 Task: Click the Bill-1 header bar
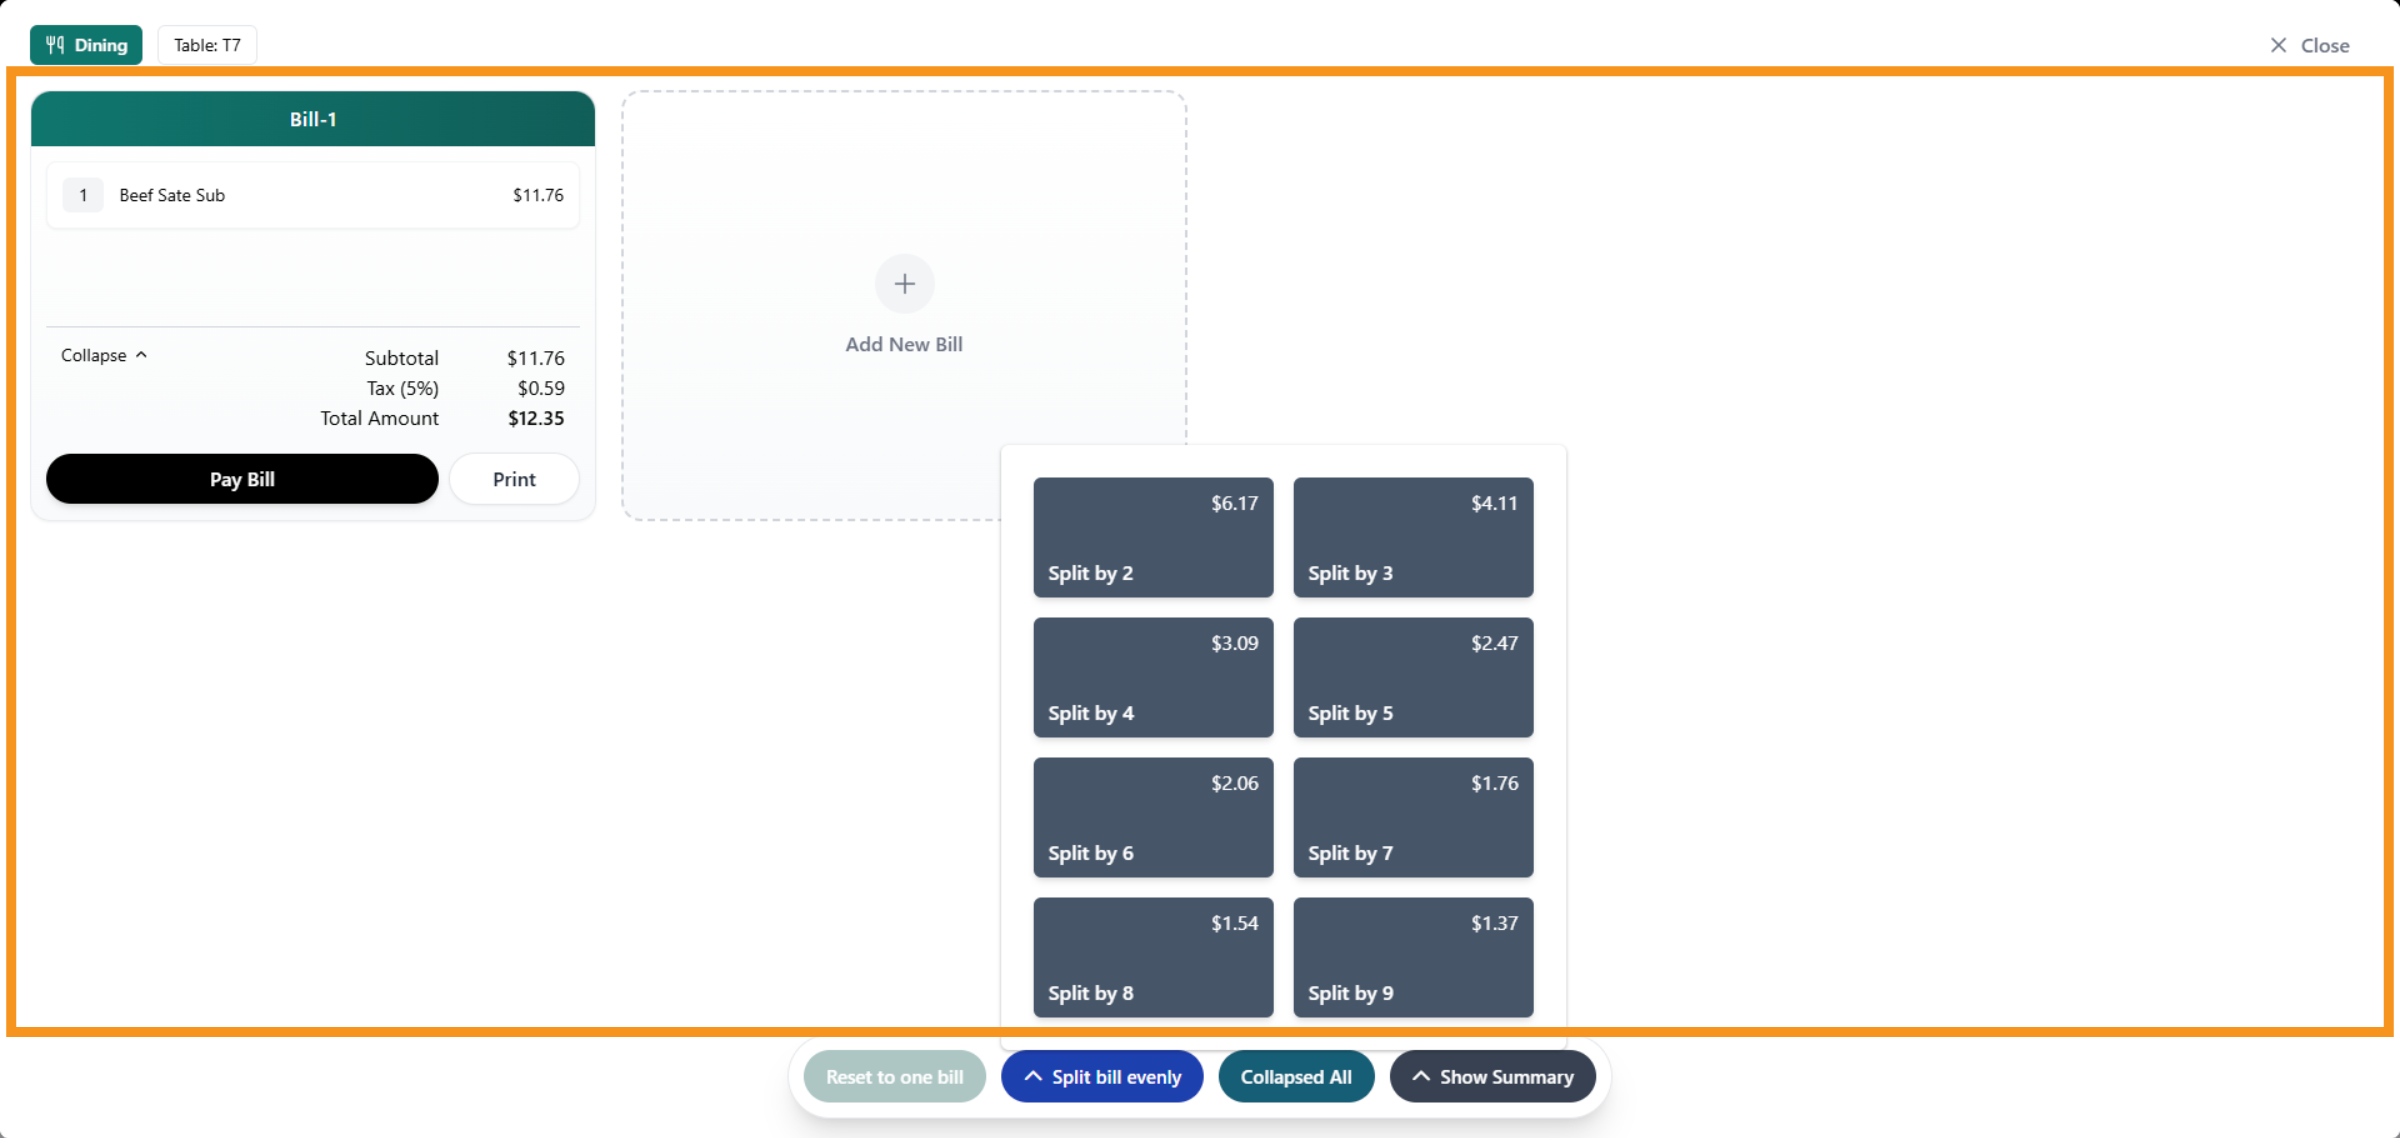click(x=311, y=118)
